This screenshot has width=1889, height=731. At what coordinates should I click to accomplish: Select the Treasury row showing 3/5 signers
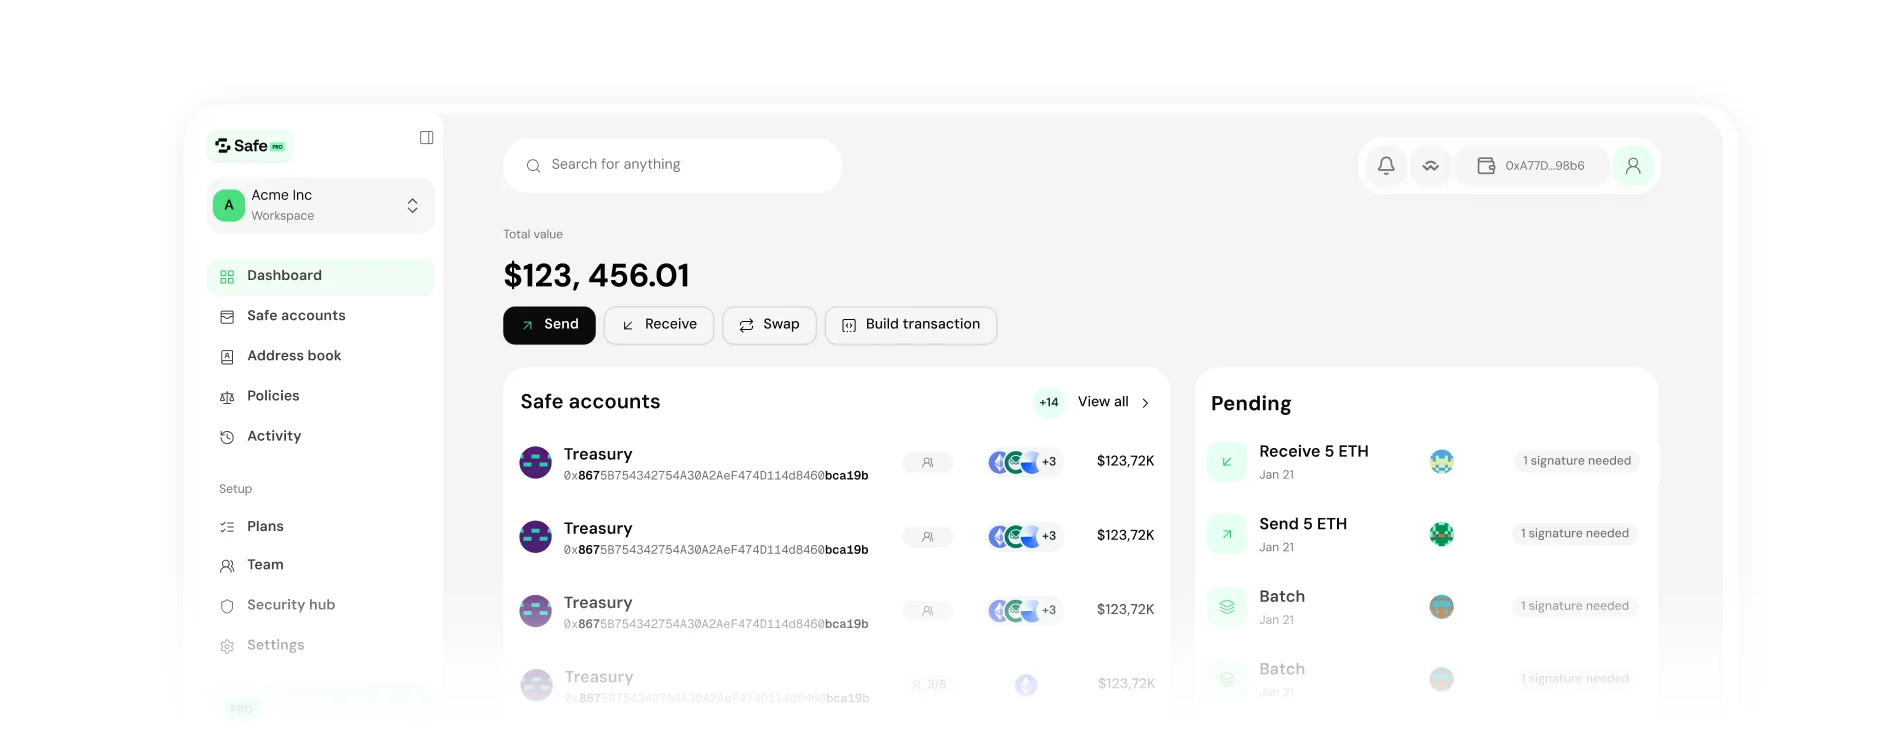pos(837,684)
